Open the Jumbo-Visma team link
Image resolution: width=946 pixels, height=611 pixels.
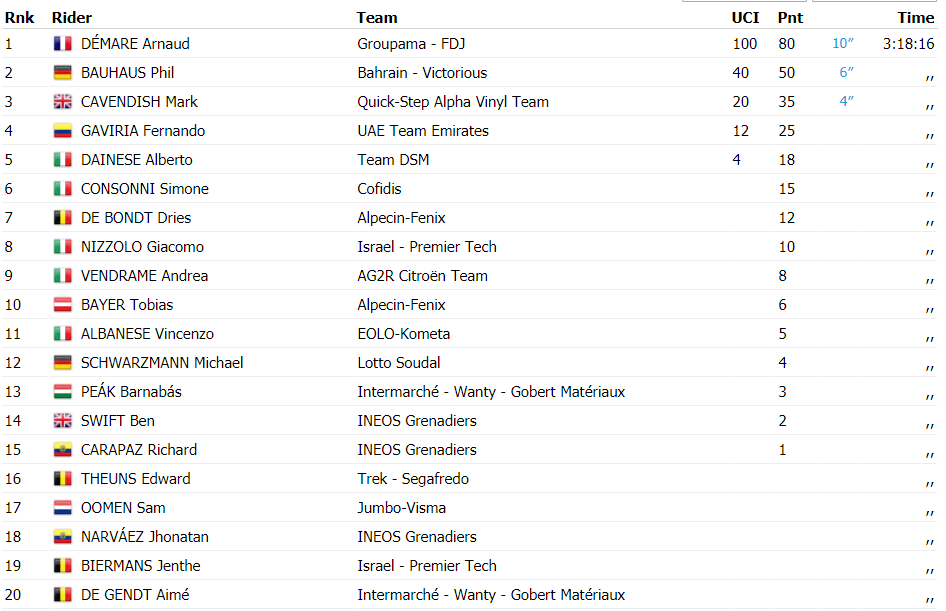click(x=401, y=508)
